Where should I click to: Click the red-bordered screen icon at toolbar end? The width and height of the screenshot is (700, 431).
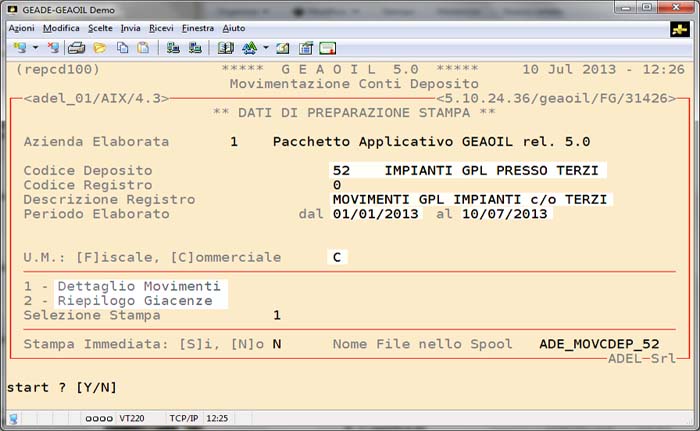click(x=327, y=47)
